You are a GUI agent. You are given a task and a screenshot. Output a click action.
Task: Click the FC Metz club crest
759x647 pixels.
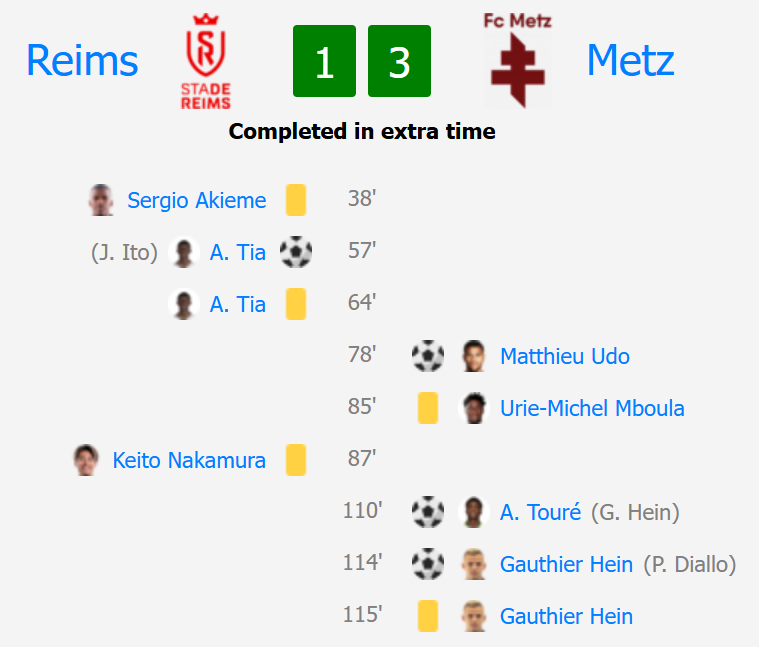pyautogui.click(x=517, y=61)
